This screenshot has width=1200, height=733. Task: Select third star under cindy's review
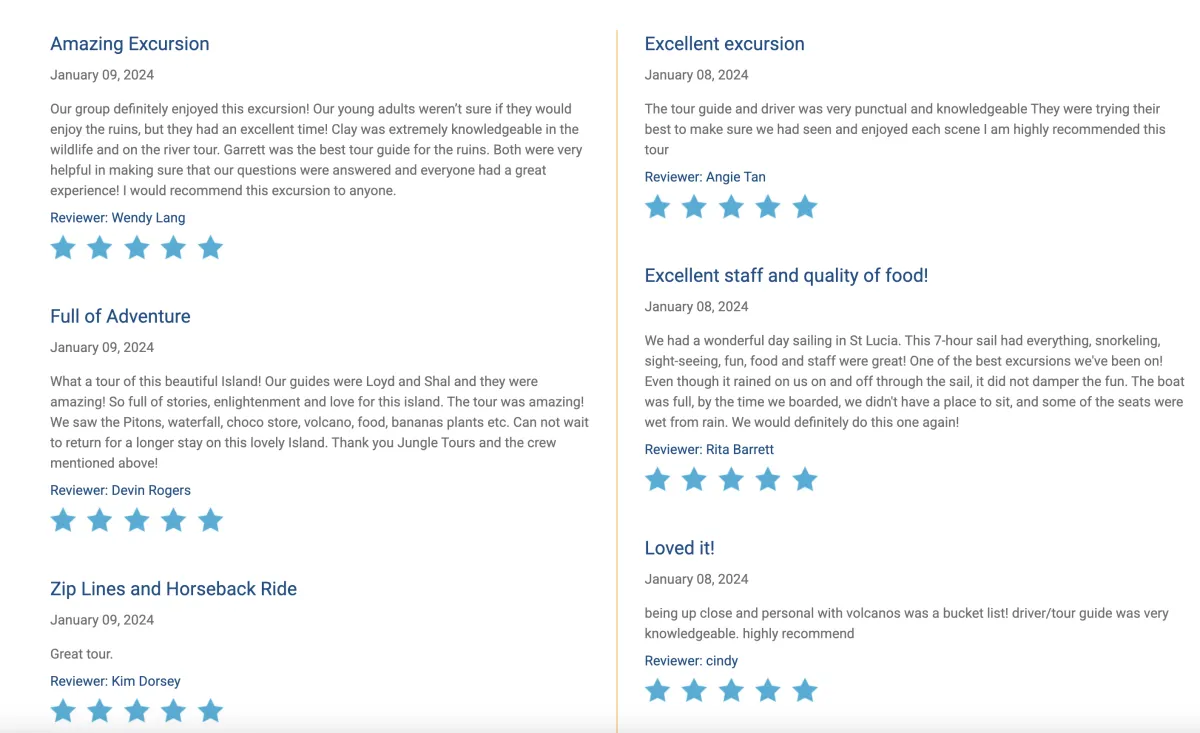731,690
